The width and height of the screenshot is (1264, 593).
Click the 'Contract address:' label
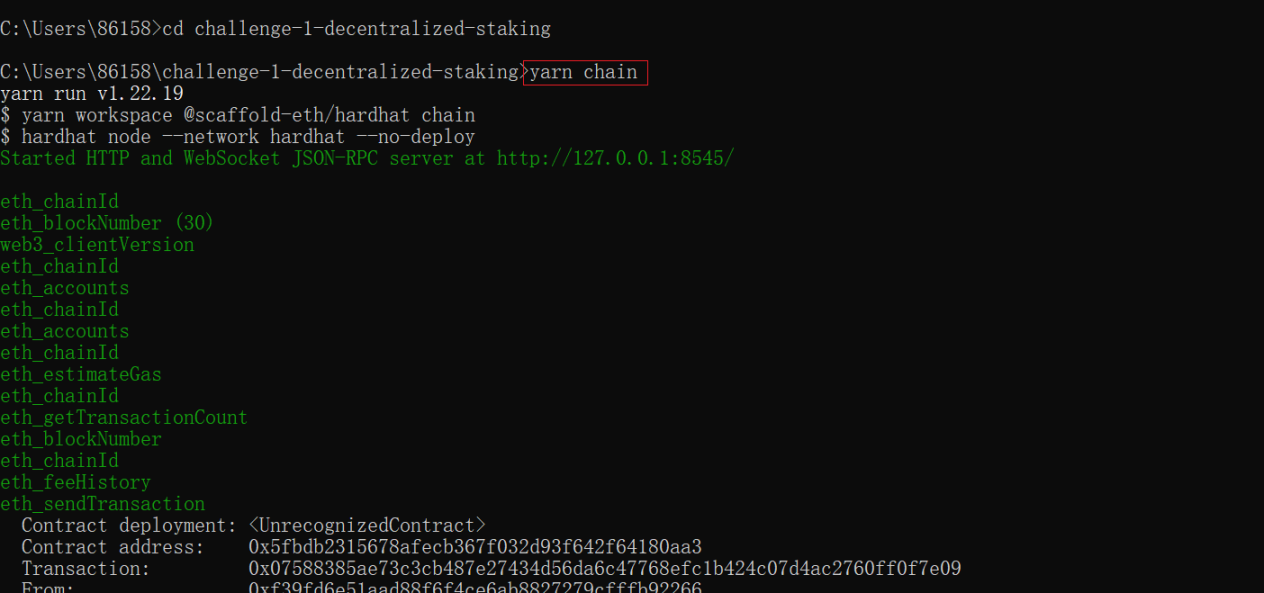click(113, 547)
